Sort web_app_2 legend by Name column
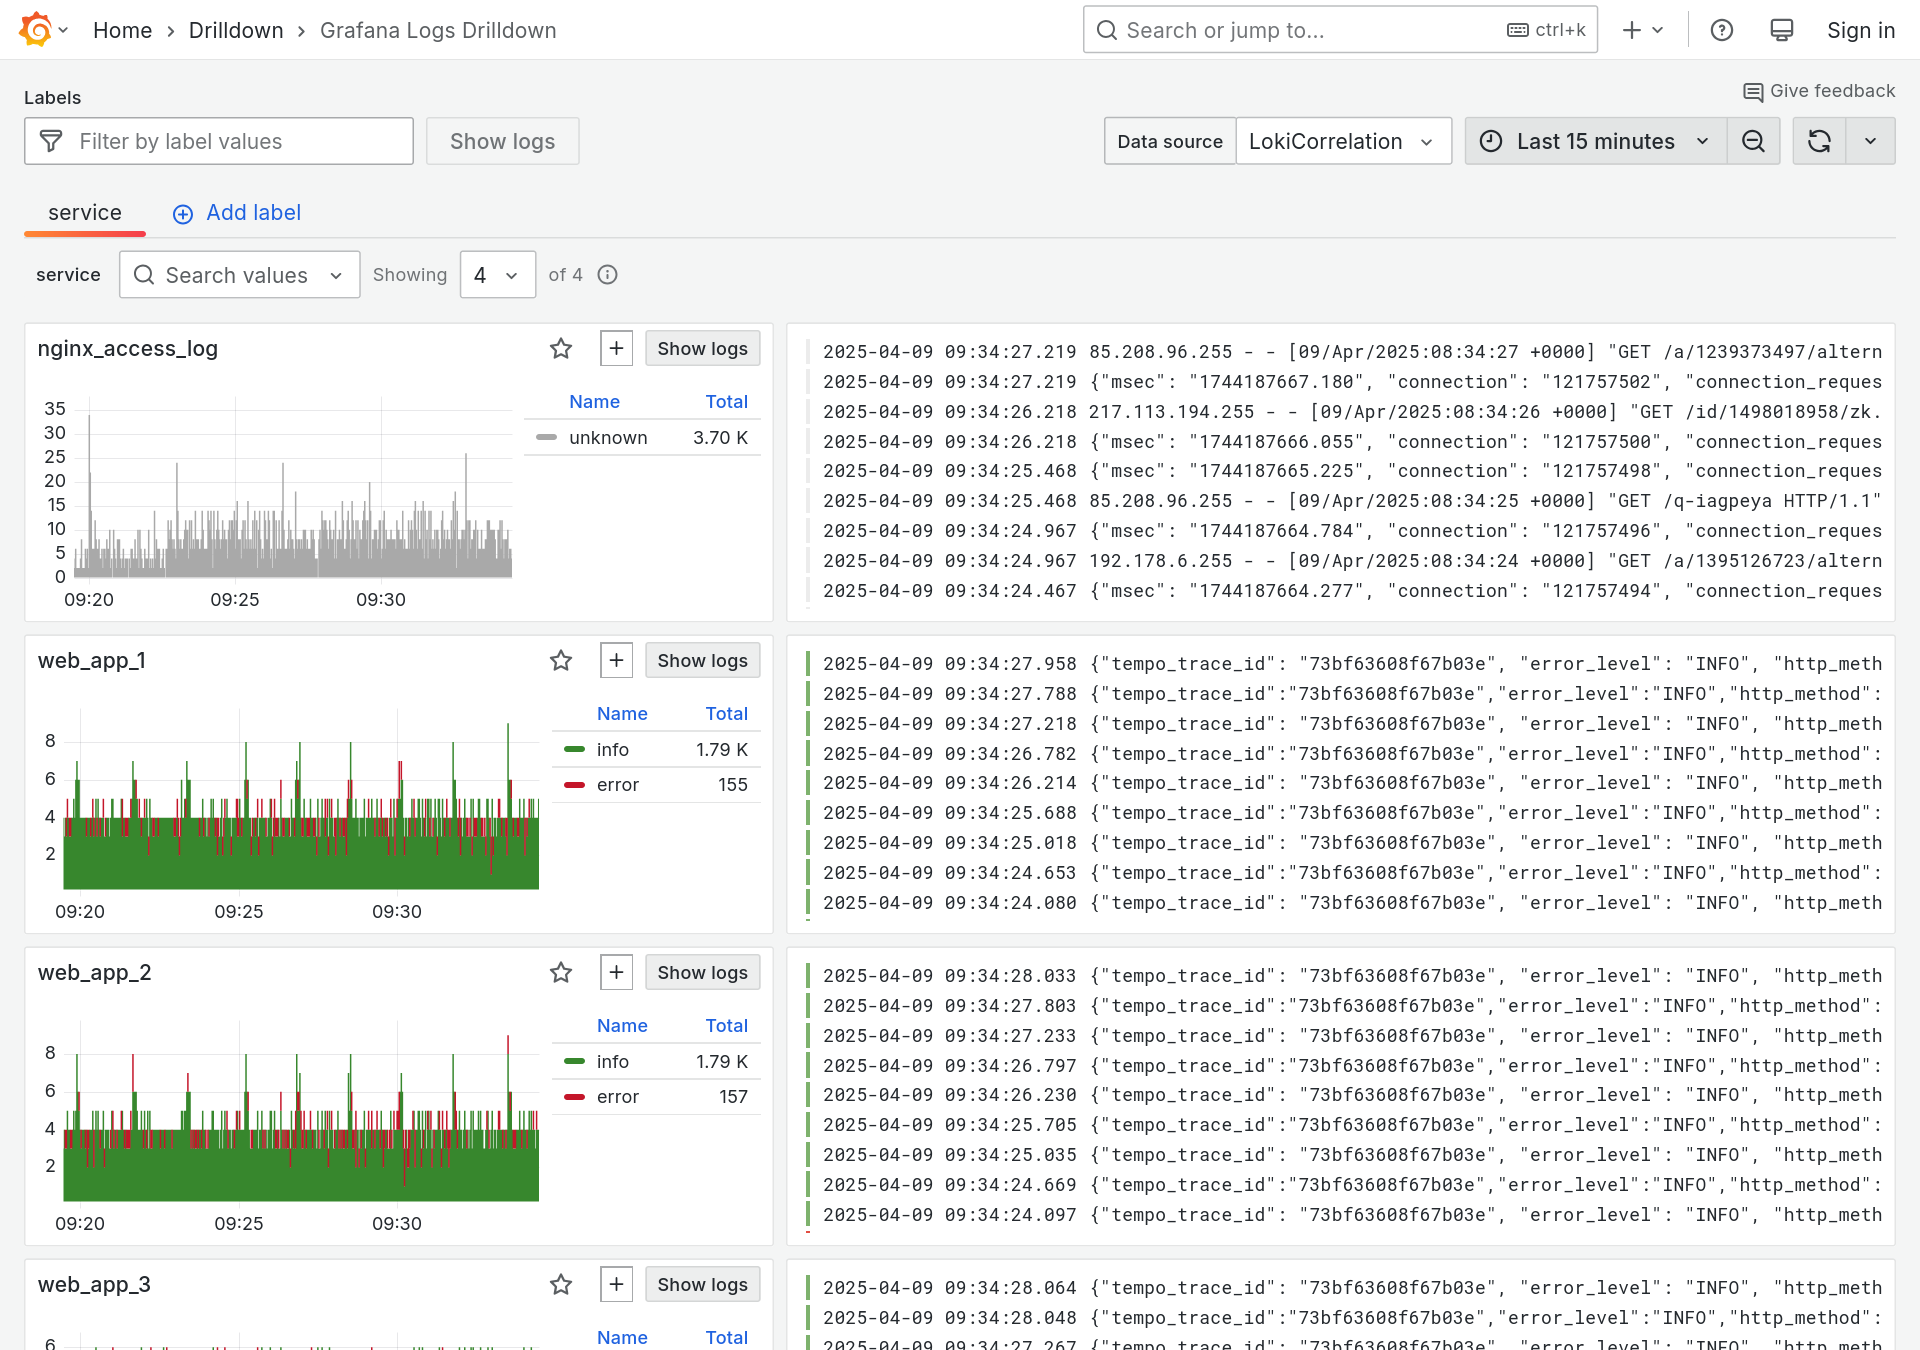Image resolution: width=1920 pixels, height=1350 pixels. [622, 1025]
